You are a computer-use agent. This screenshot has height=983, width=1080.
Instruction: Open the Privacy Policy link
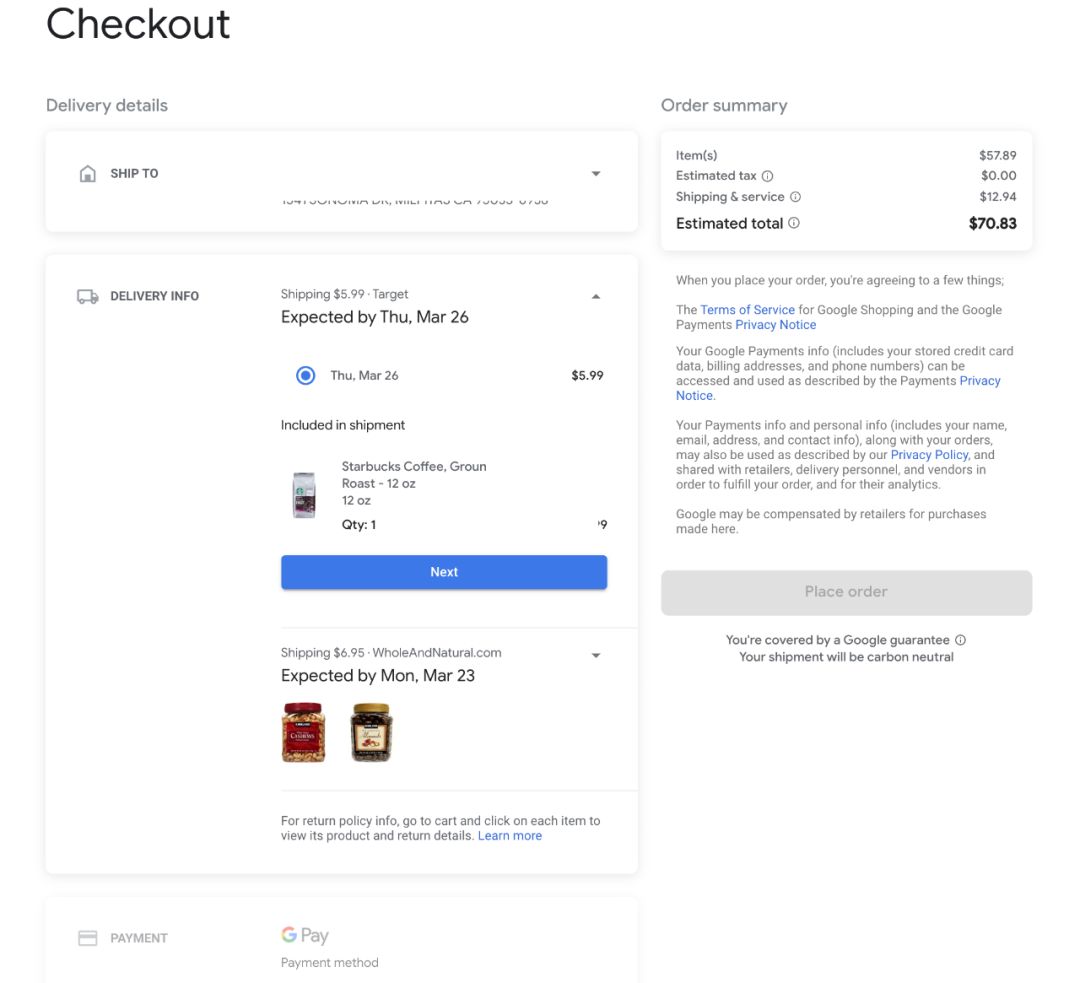tap(929, 455)
